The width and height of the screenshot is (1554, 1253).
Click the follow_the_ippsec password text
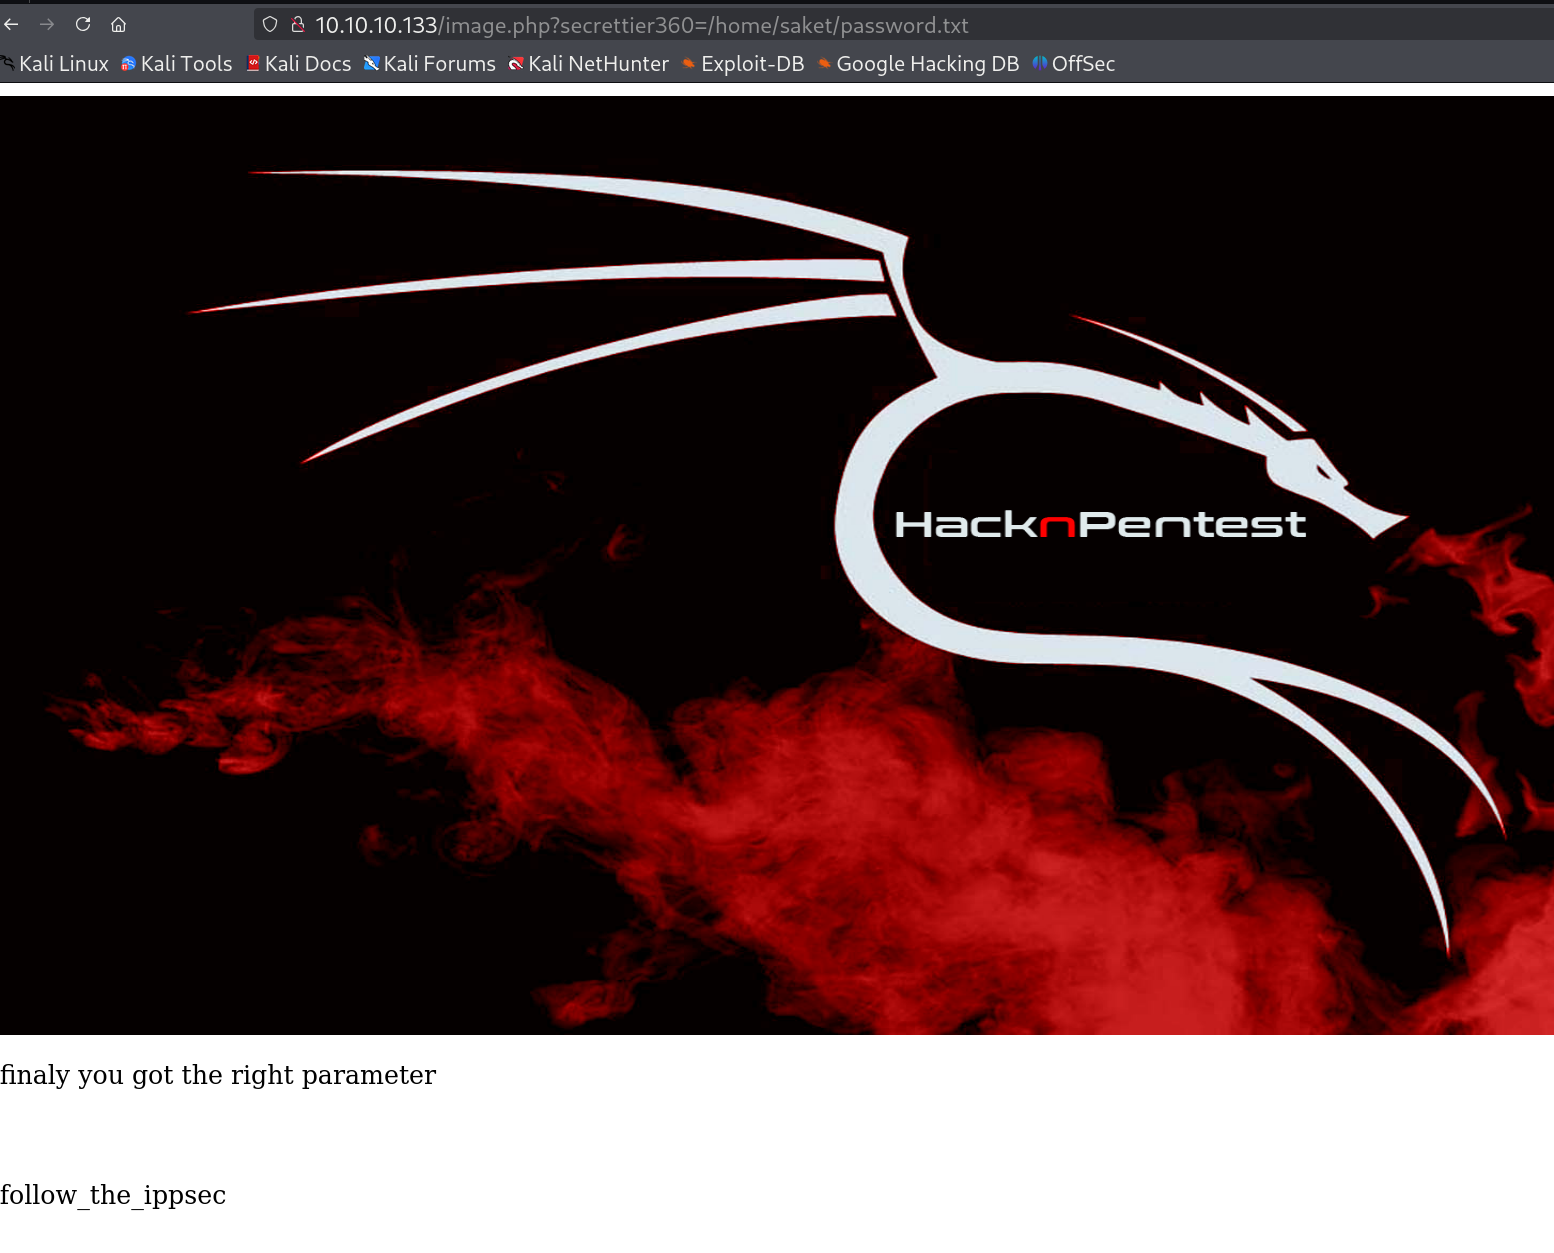(x=113, y=1195)
